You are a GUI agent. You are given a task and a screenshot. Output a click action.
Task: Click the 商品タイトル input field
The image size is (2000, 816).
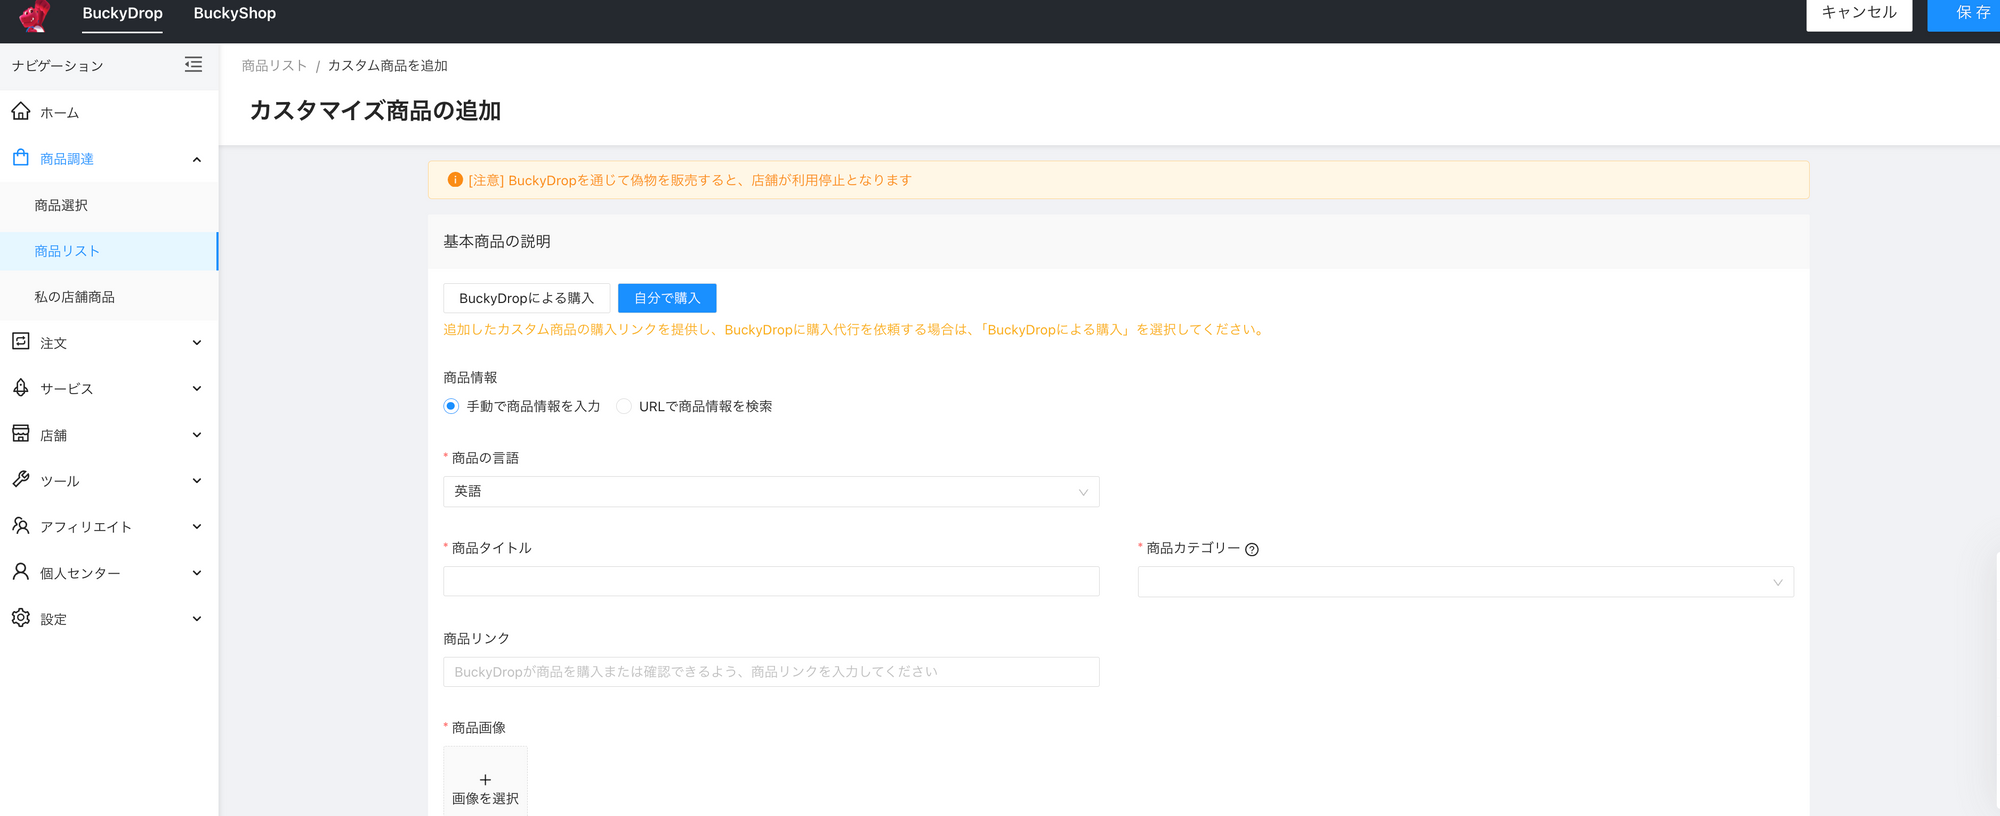(x=771, y=582)
